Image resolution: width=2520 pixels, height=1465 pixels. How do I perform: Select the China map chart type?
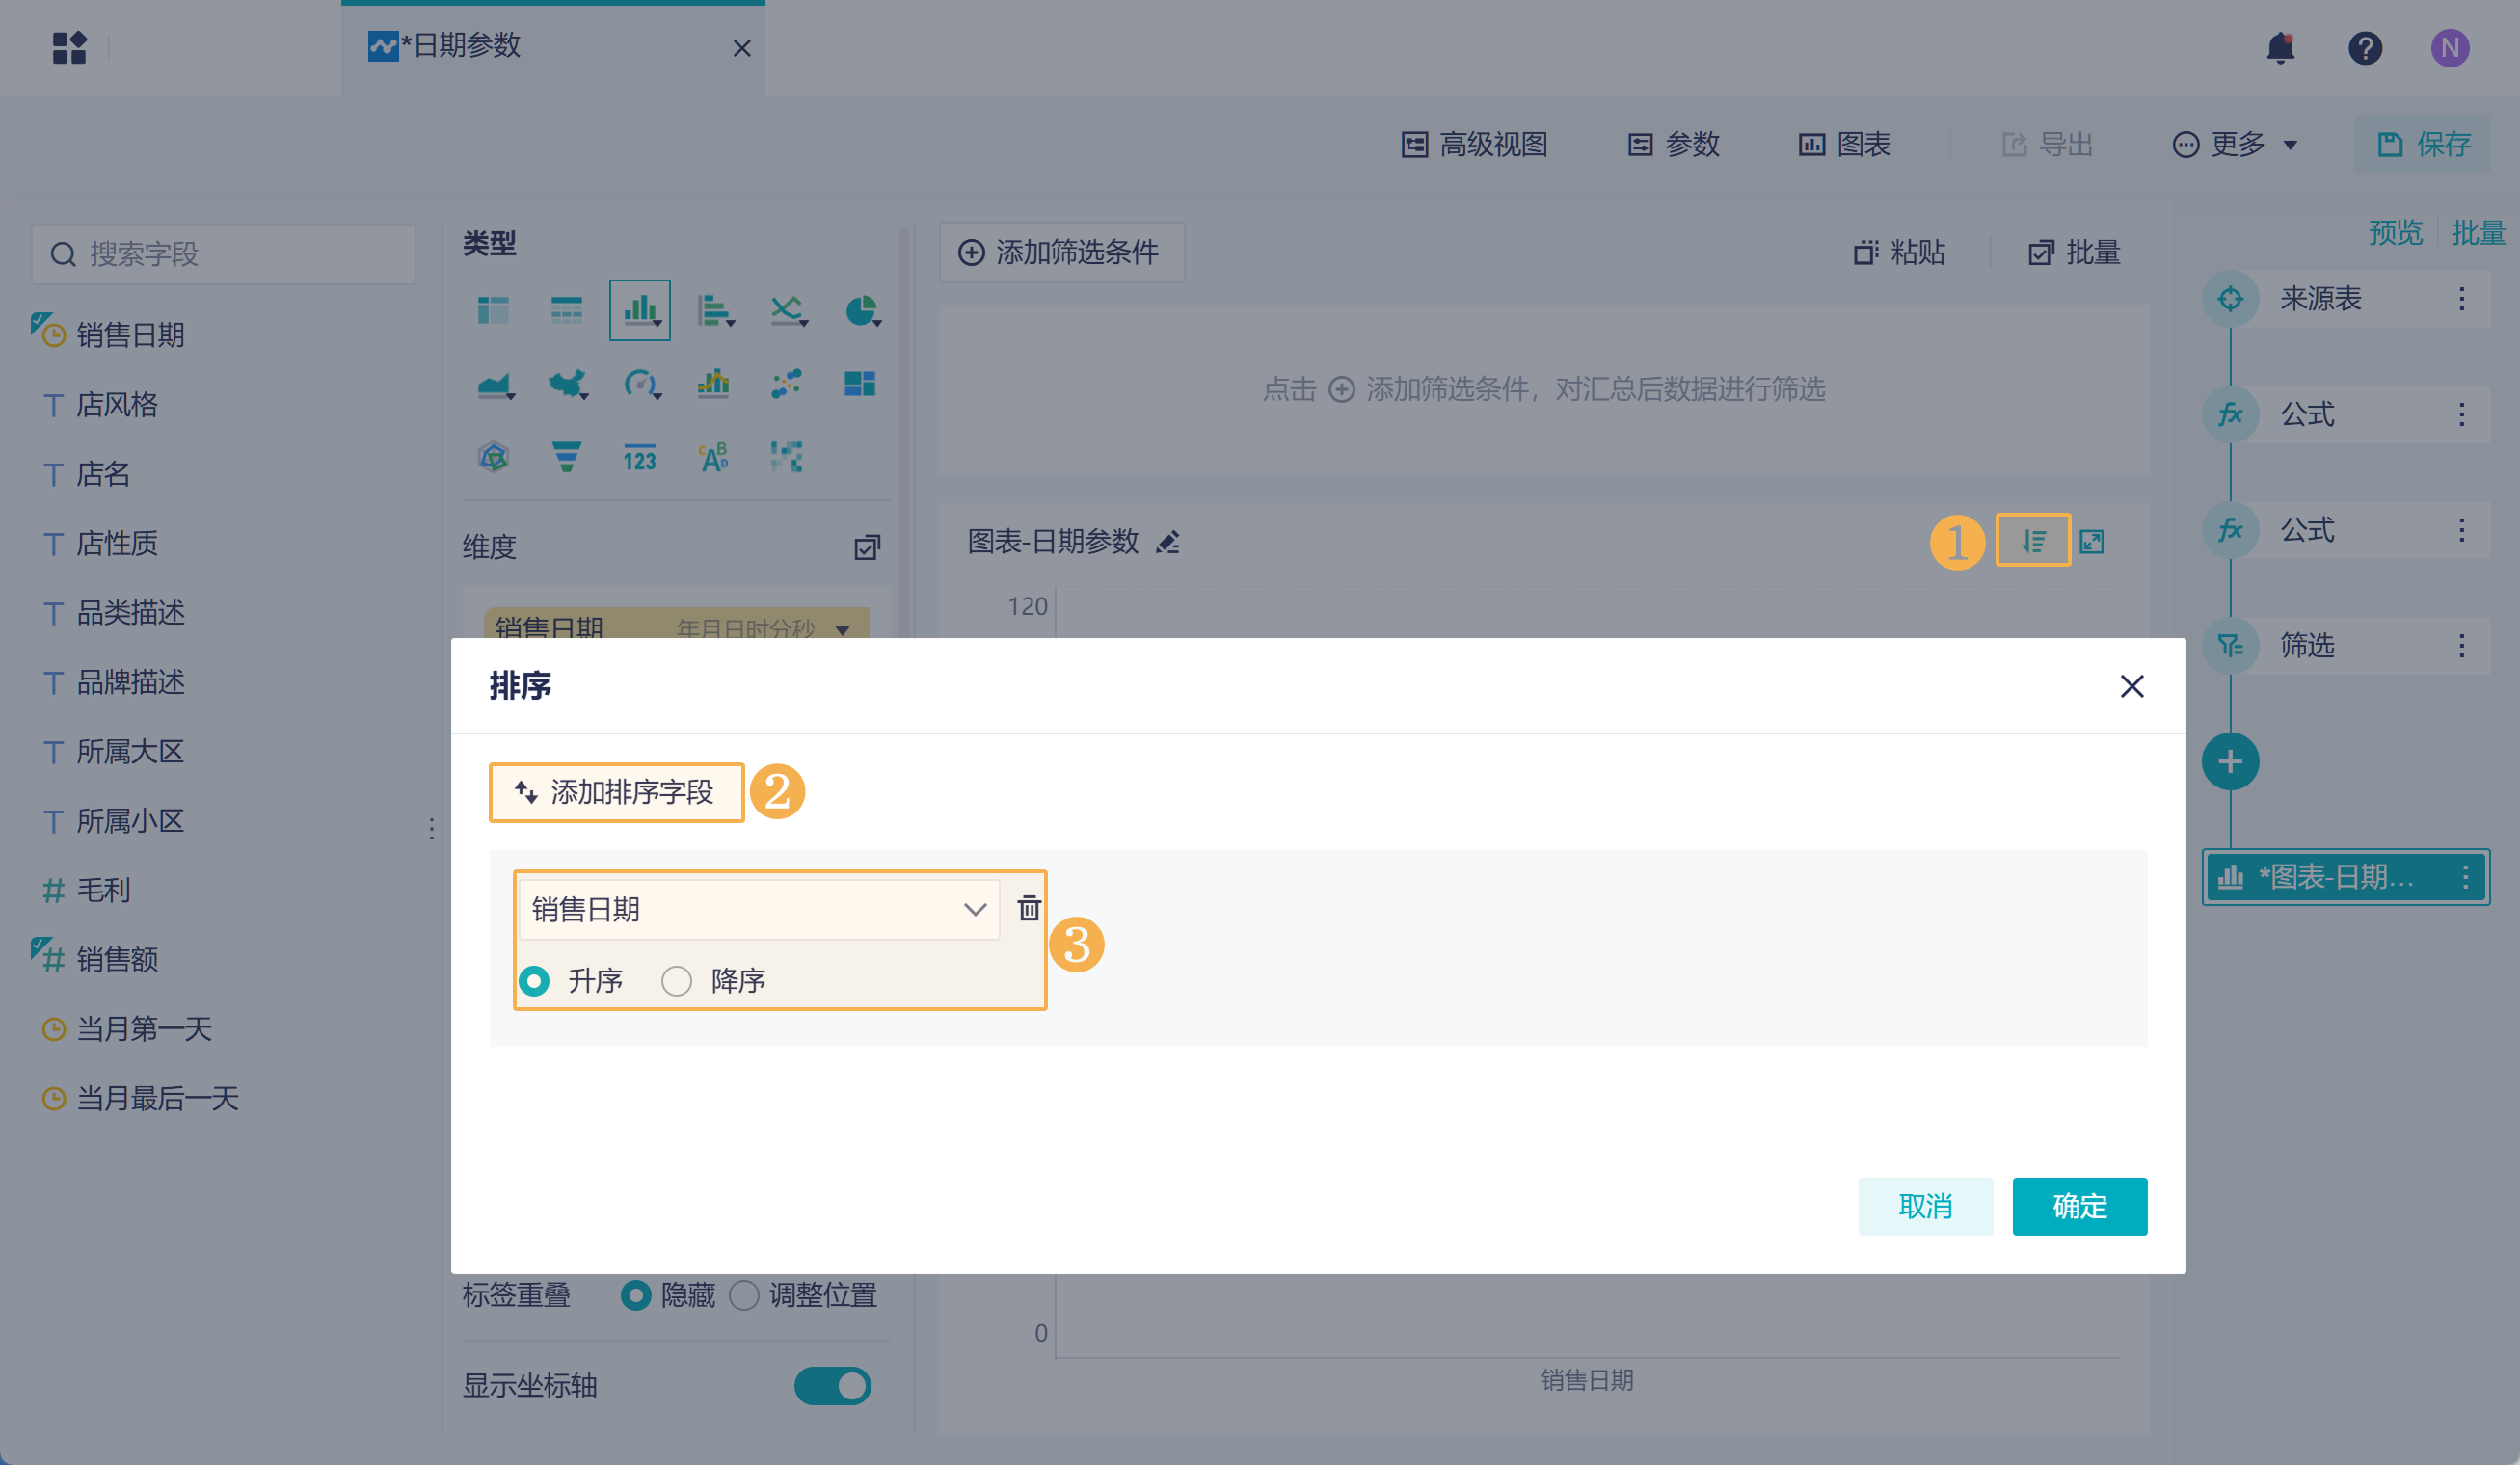(x=567, y=384)
